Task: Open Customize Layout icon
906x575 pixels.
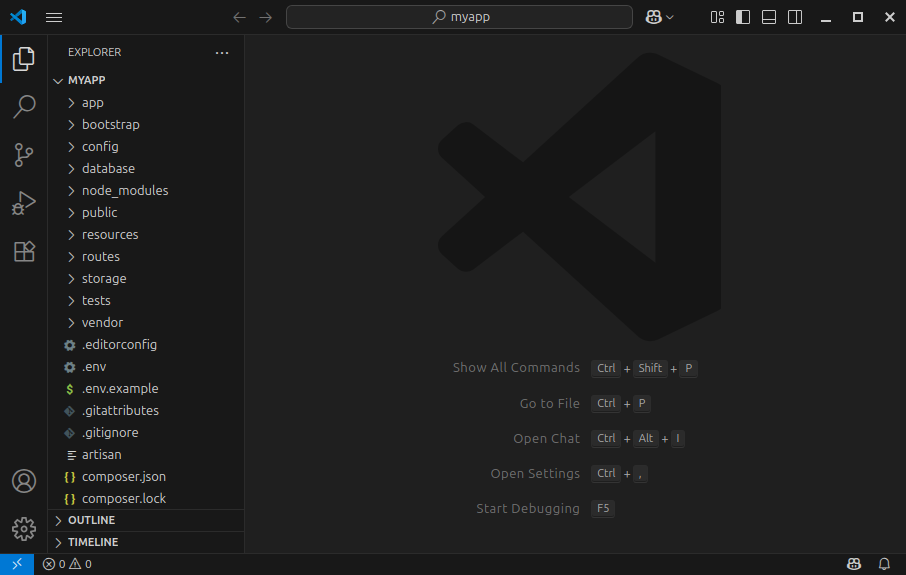Action: pyautogui.click(x=717, y=17)
